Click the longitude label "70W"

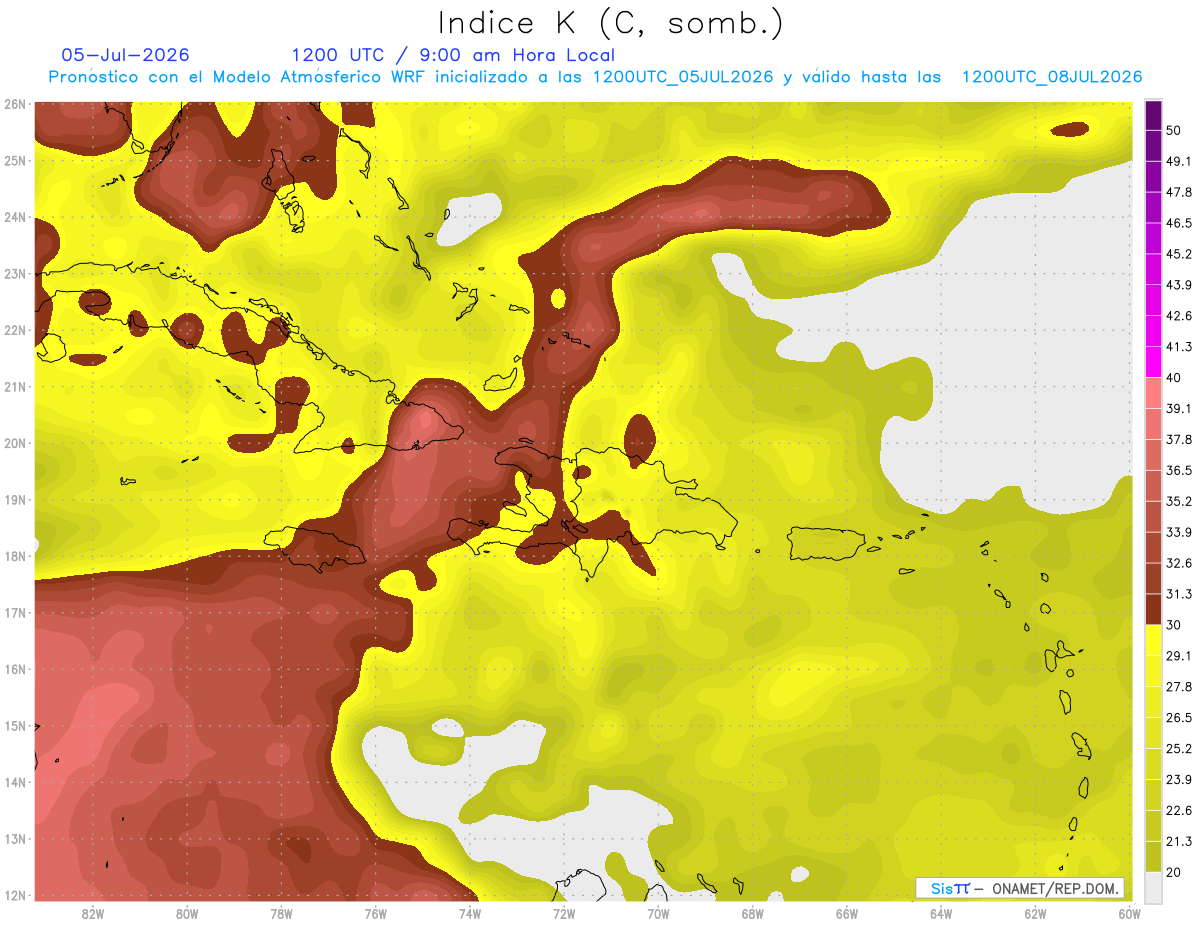(657, 913)
